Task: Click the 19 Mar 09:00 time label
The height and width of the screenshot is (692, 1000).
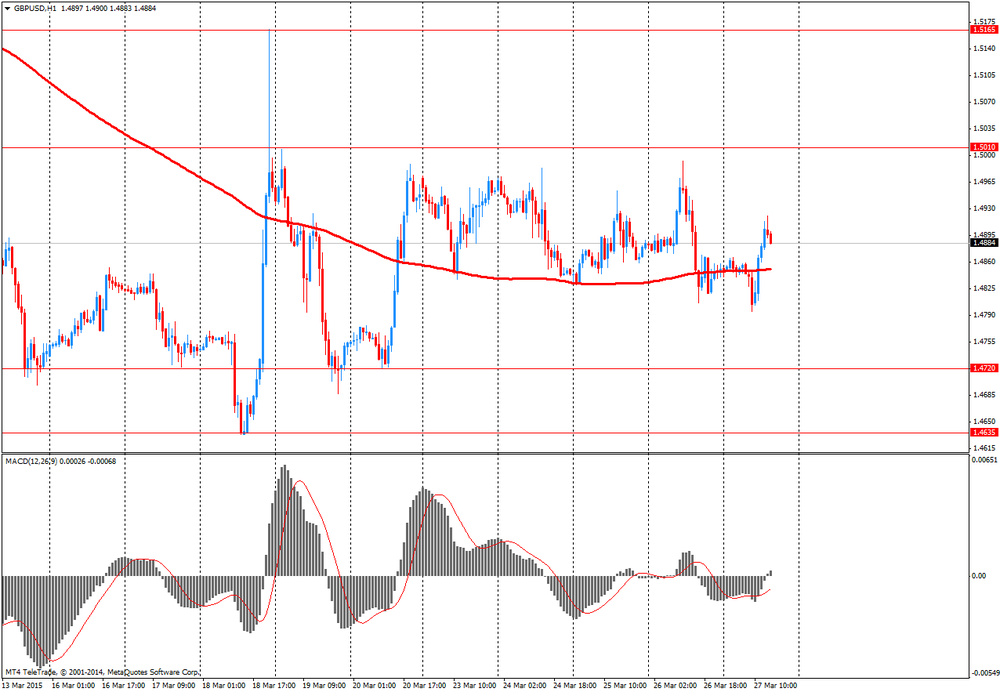Action: pyautogui.click(x=325, y=686)
